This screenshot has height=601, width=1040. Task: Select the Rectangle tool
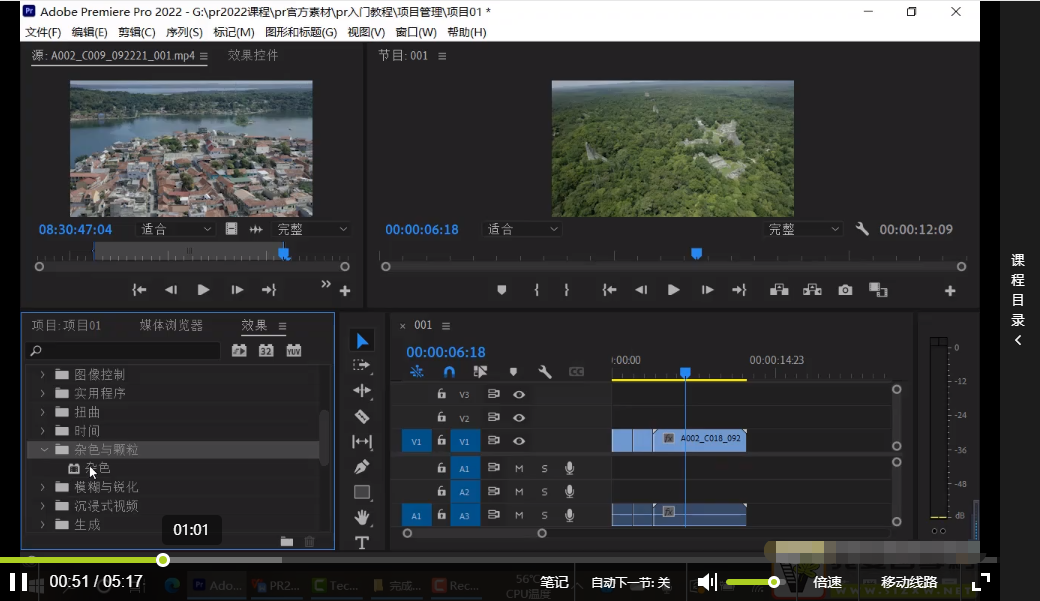click(362, 492)
